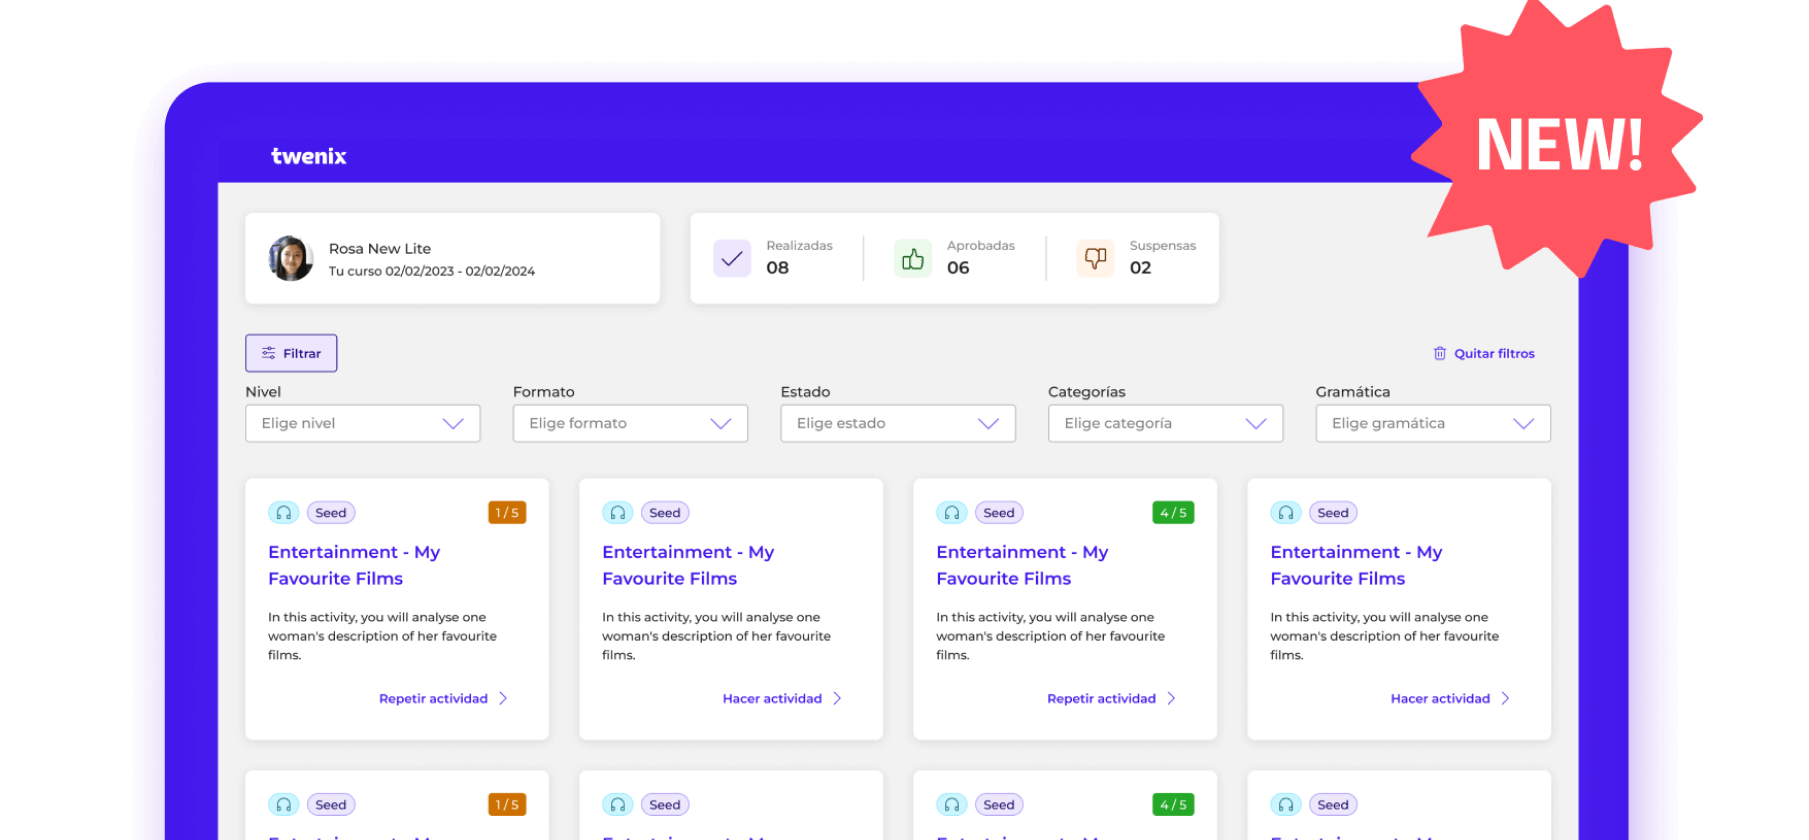Click the twenix logo
The height and width of the screenshot is (840, 1809).
308,156
